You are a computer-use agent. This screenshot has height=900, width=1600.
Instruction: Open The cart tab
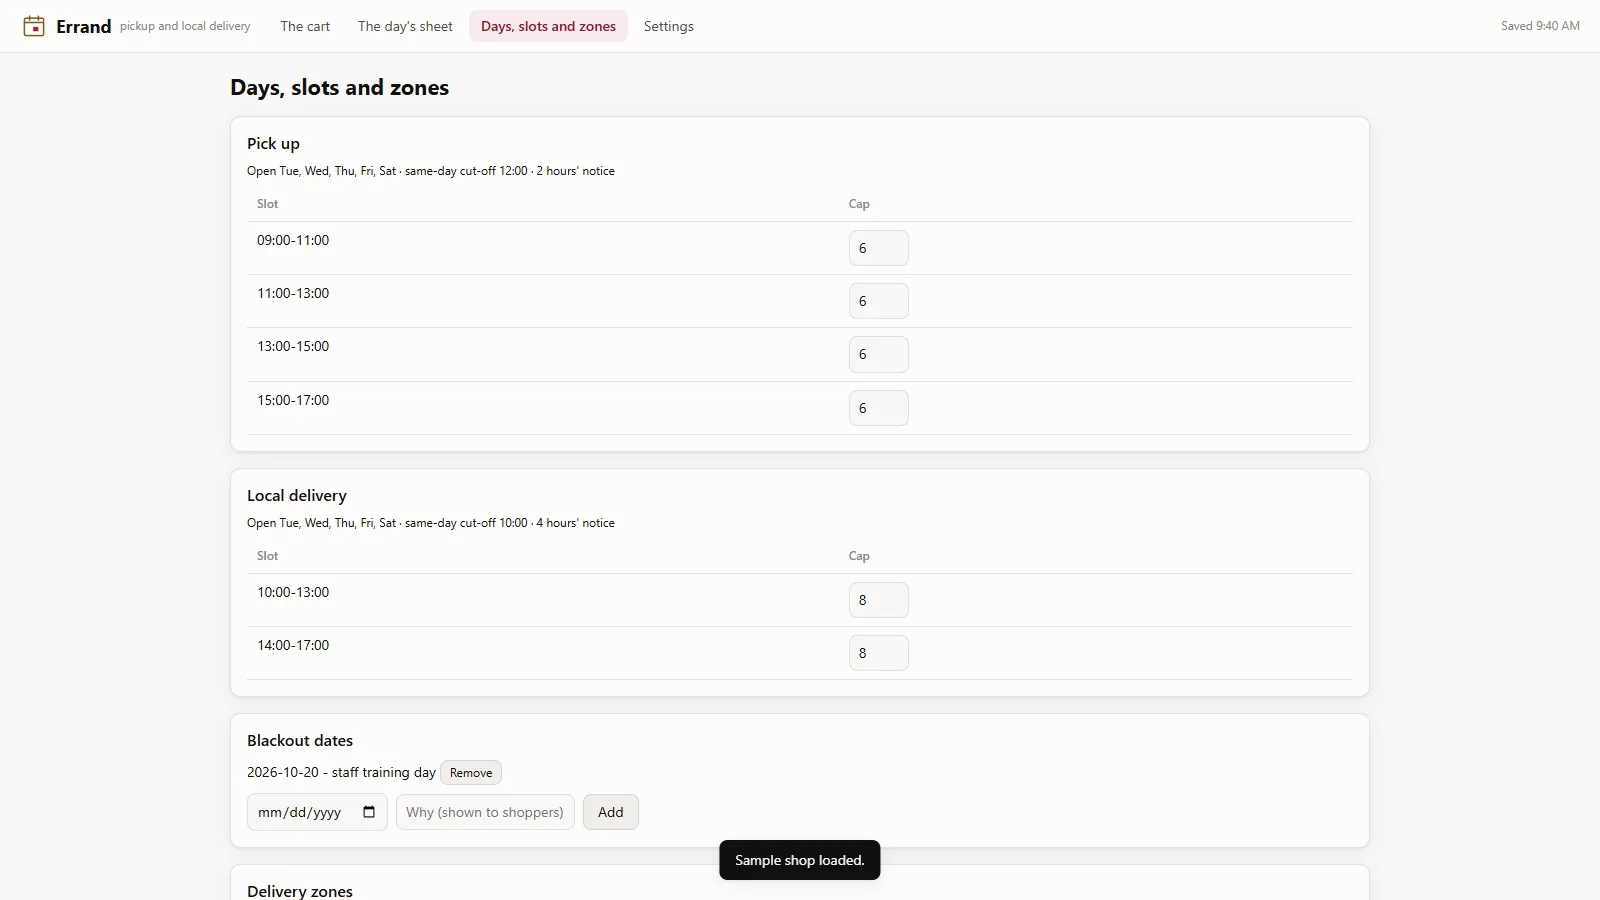tap(305, 26)
